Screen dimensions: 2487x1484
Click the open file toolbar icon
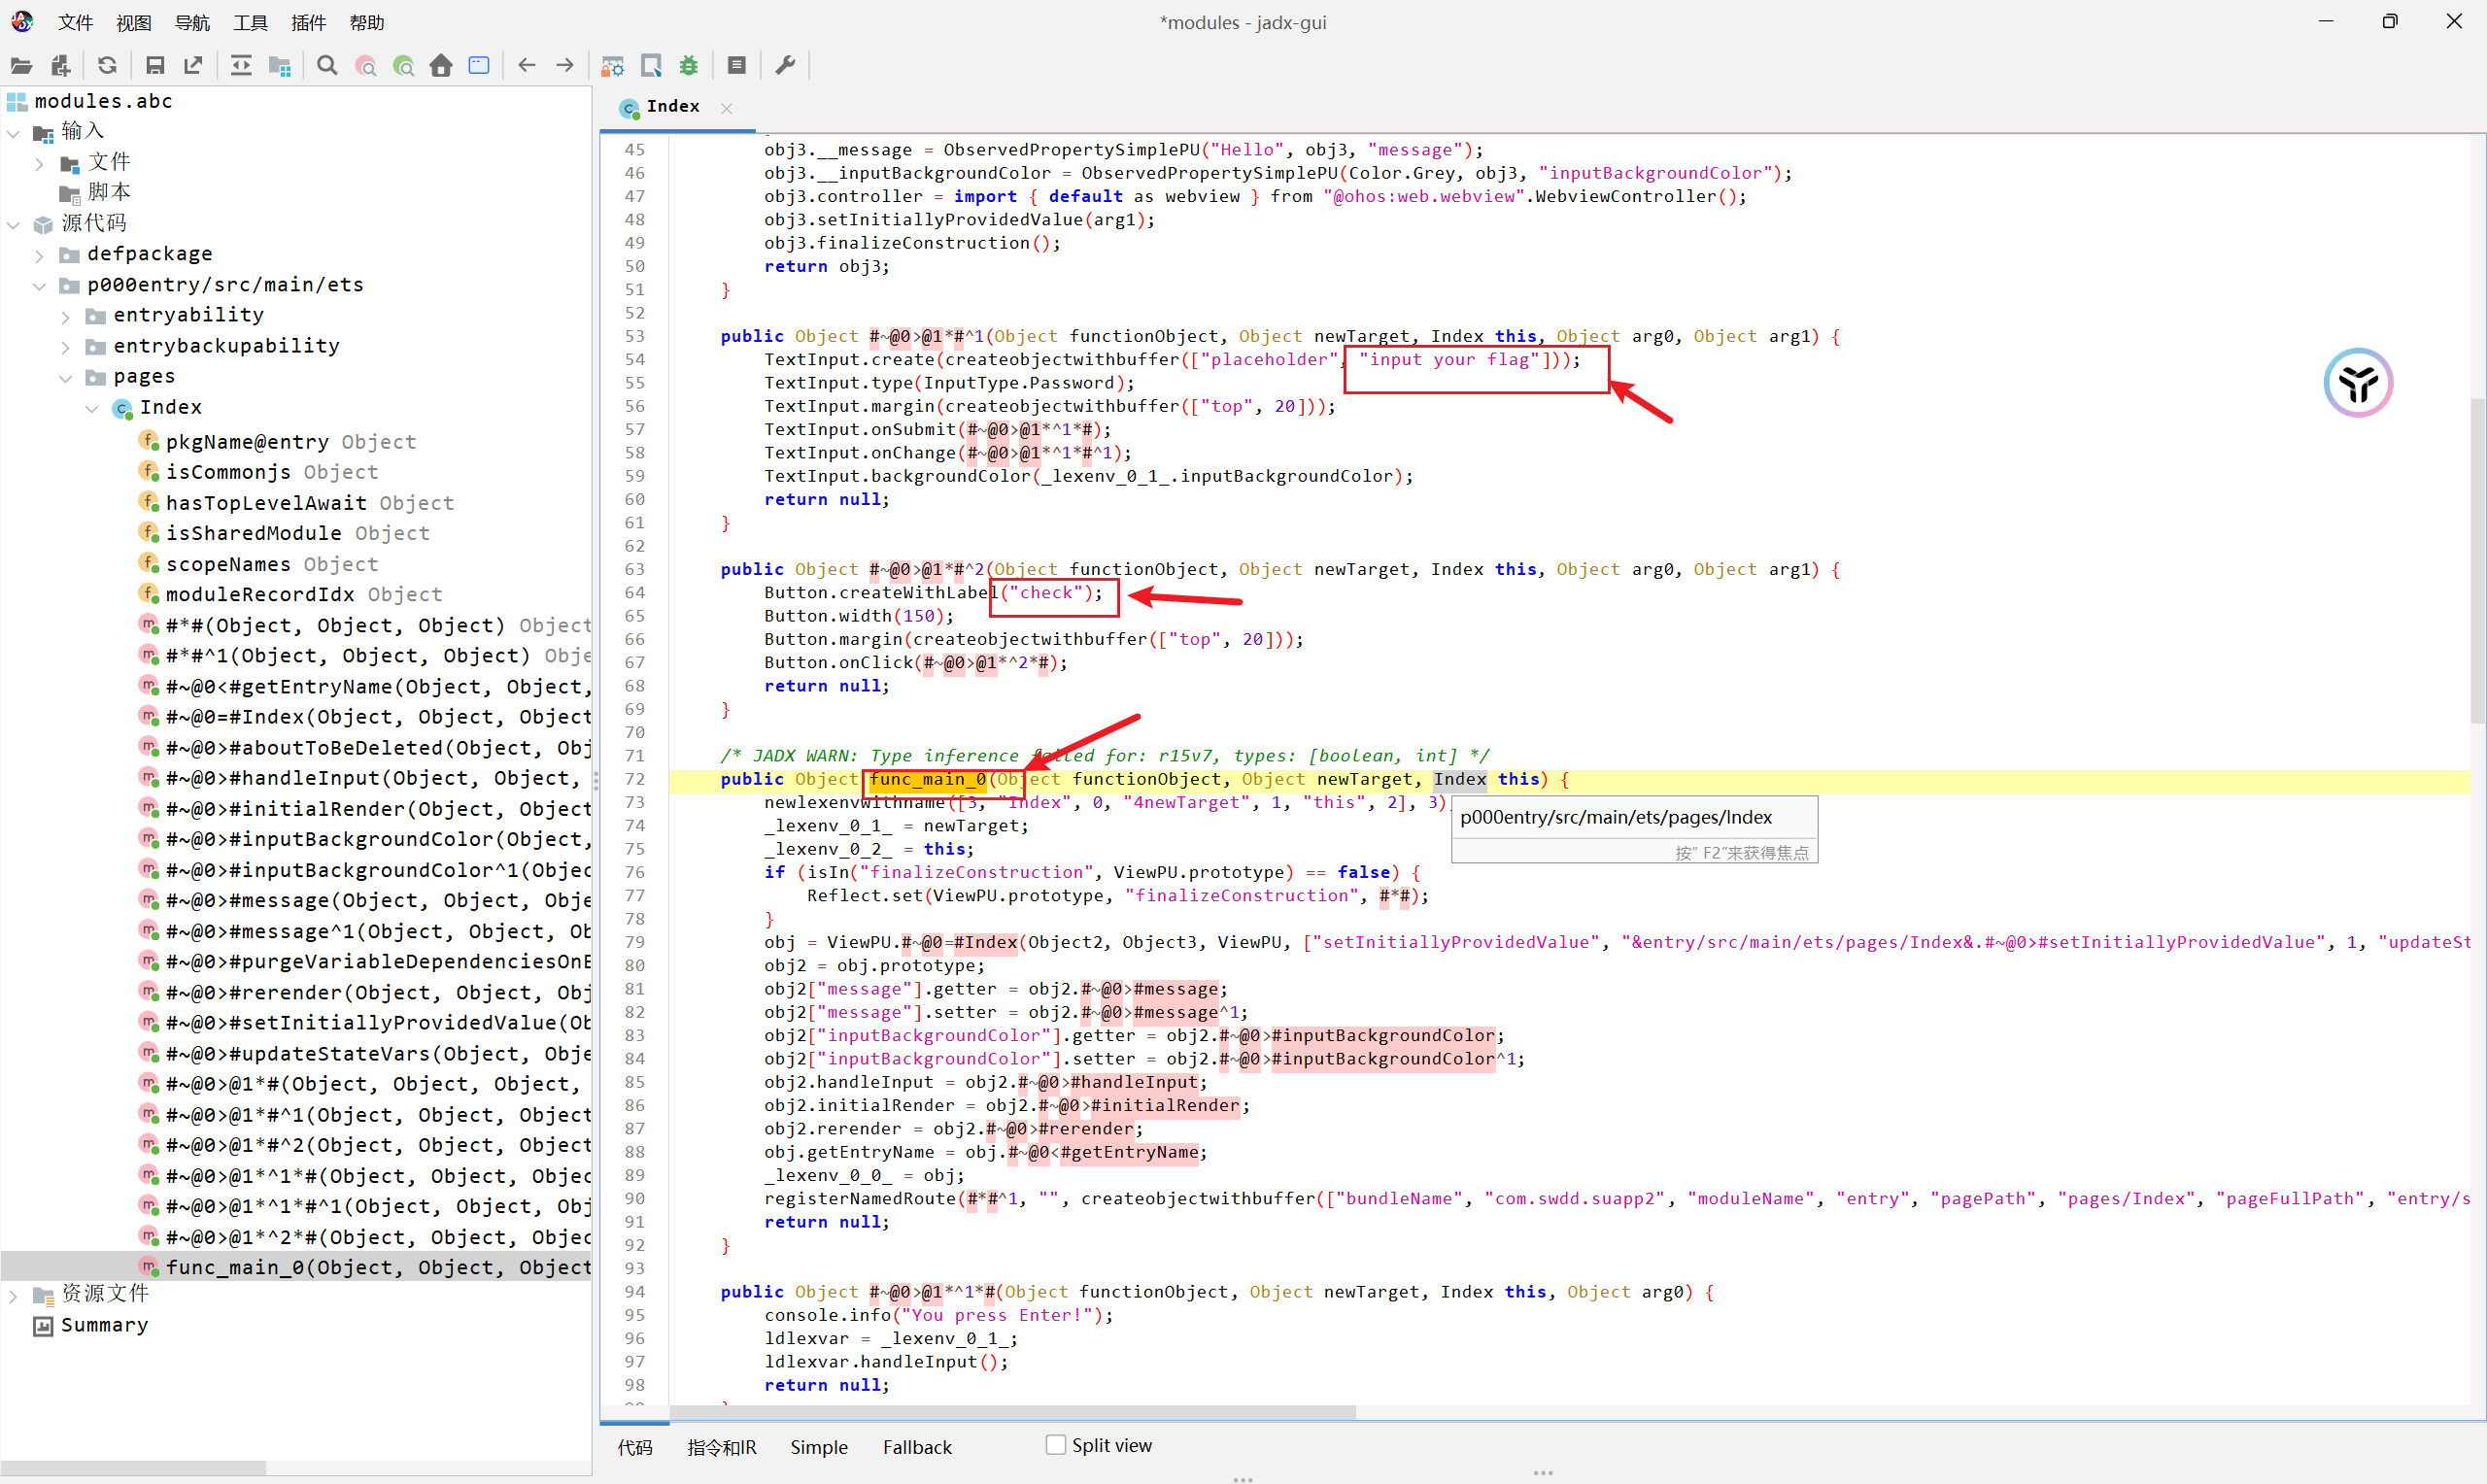pos(21,66)
